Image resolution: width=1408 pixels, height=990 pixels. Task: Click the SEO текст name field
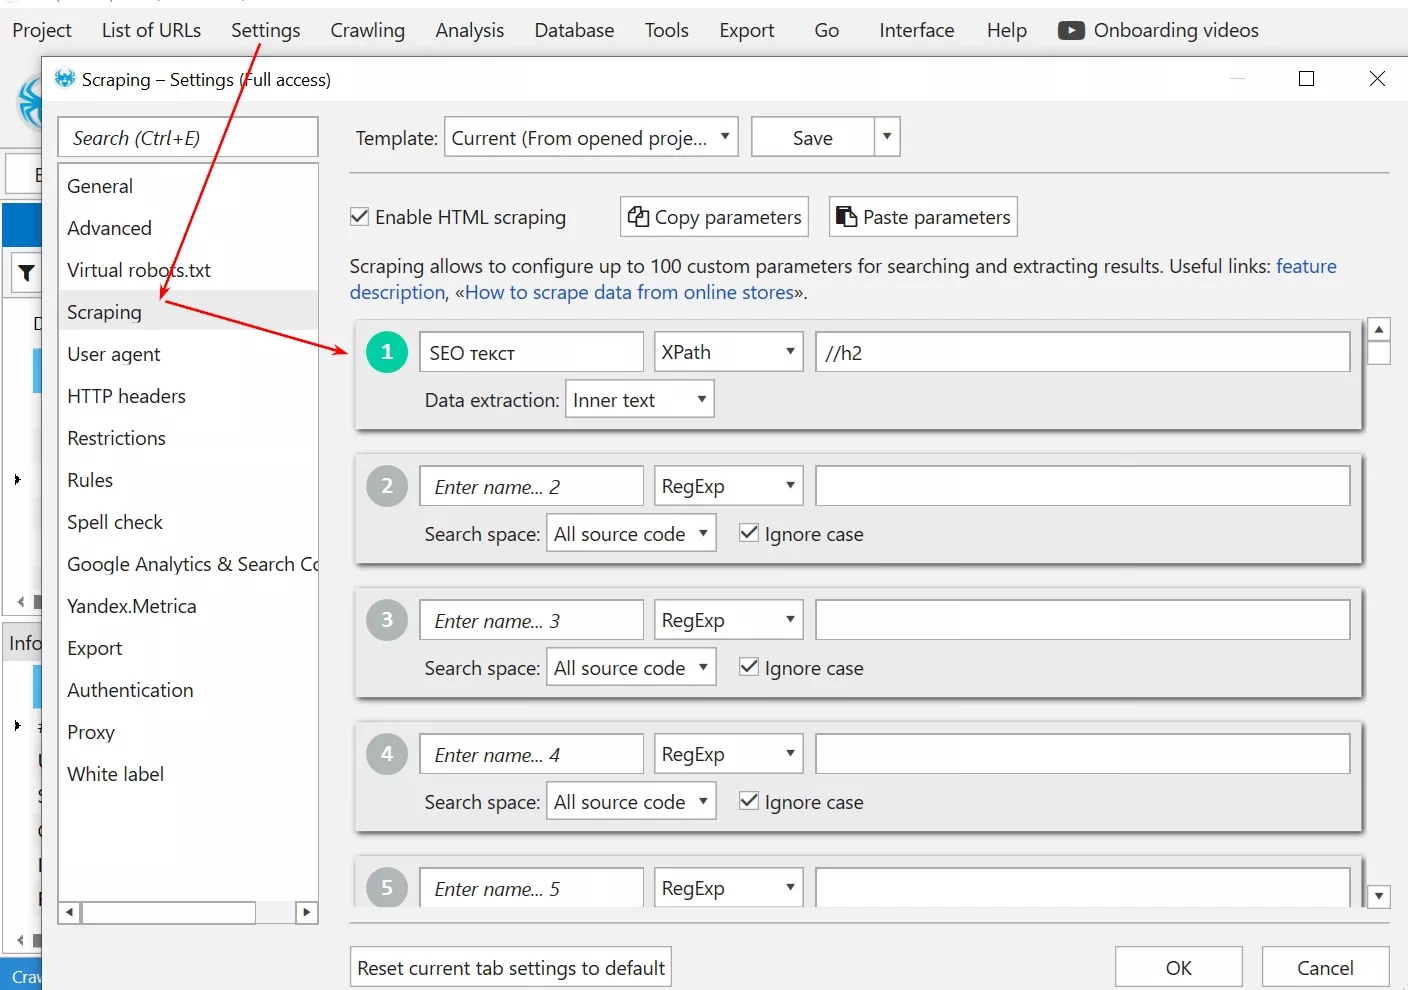(x=531, y=352)
